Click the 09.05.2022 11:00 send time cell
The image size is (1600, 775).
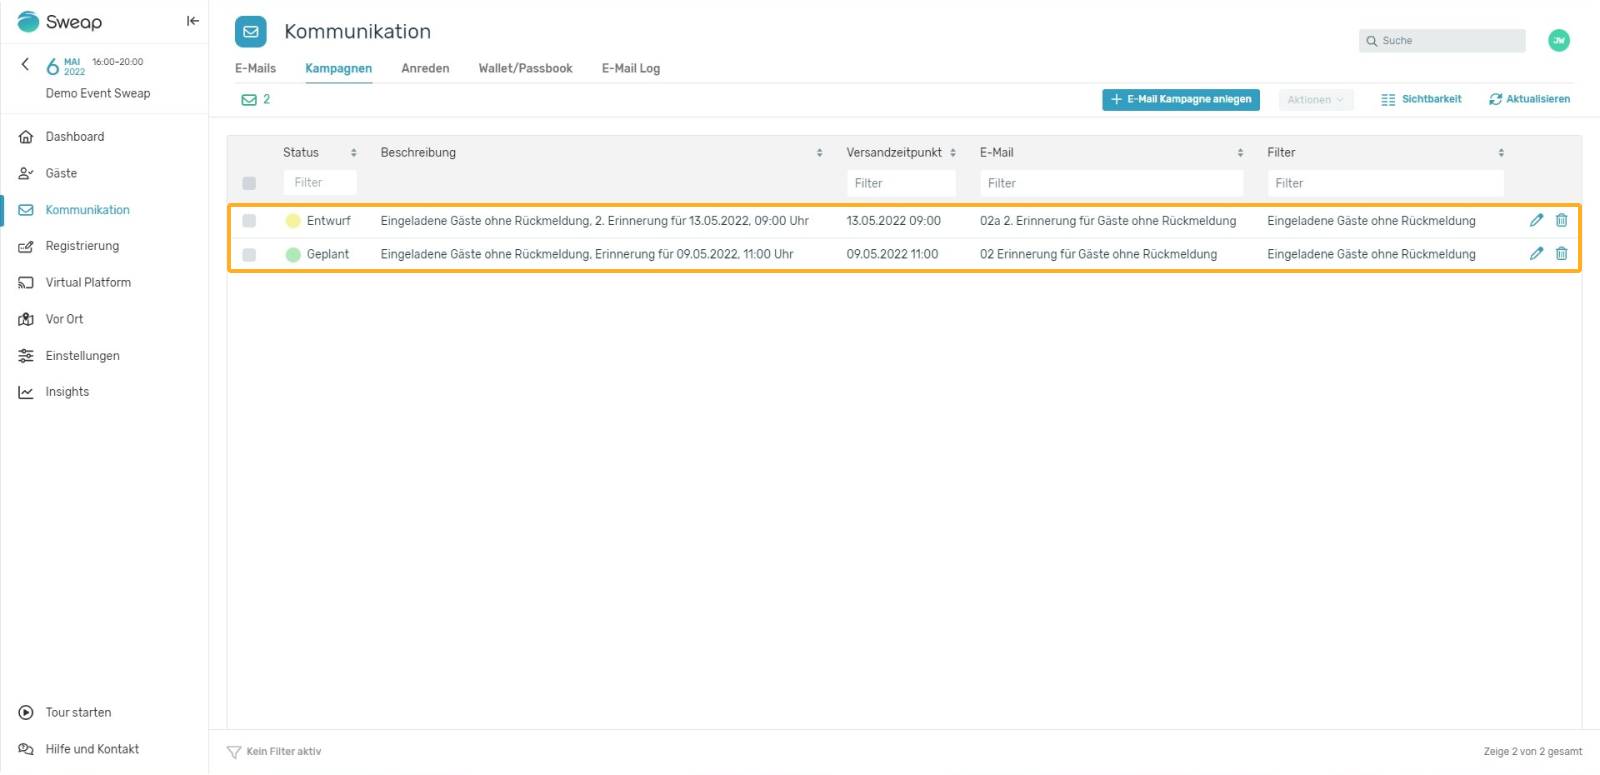[x=892, y=254]
